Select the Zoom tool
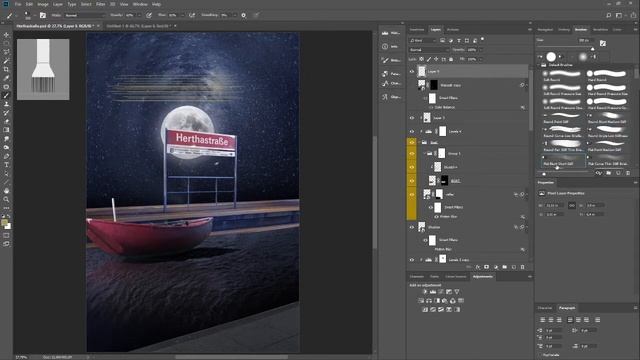Viewport: 640px width, 360px height. tap(6, 199)
